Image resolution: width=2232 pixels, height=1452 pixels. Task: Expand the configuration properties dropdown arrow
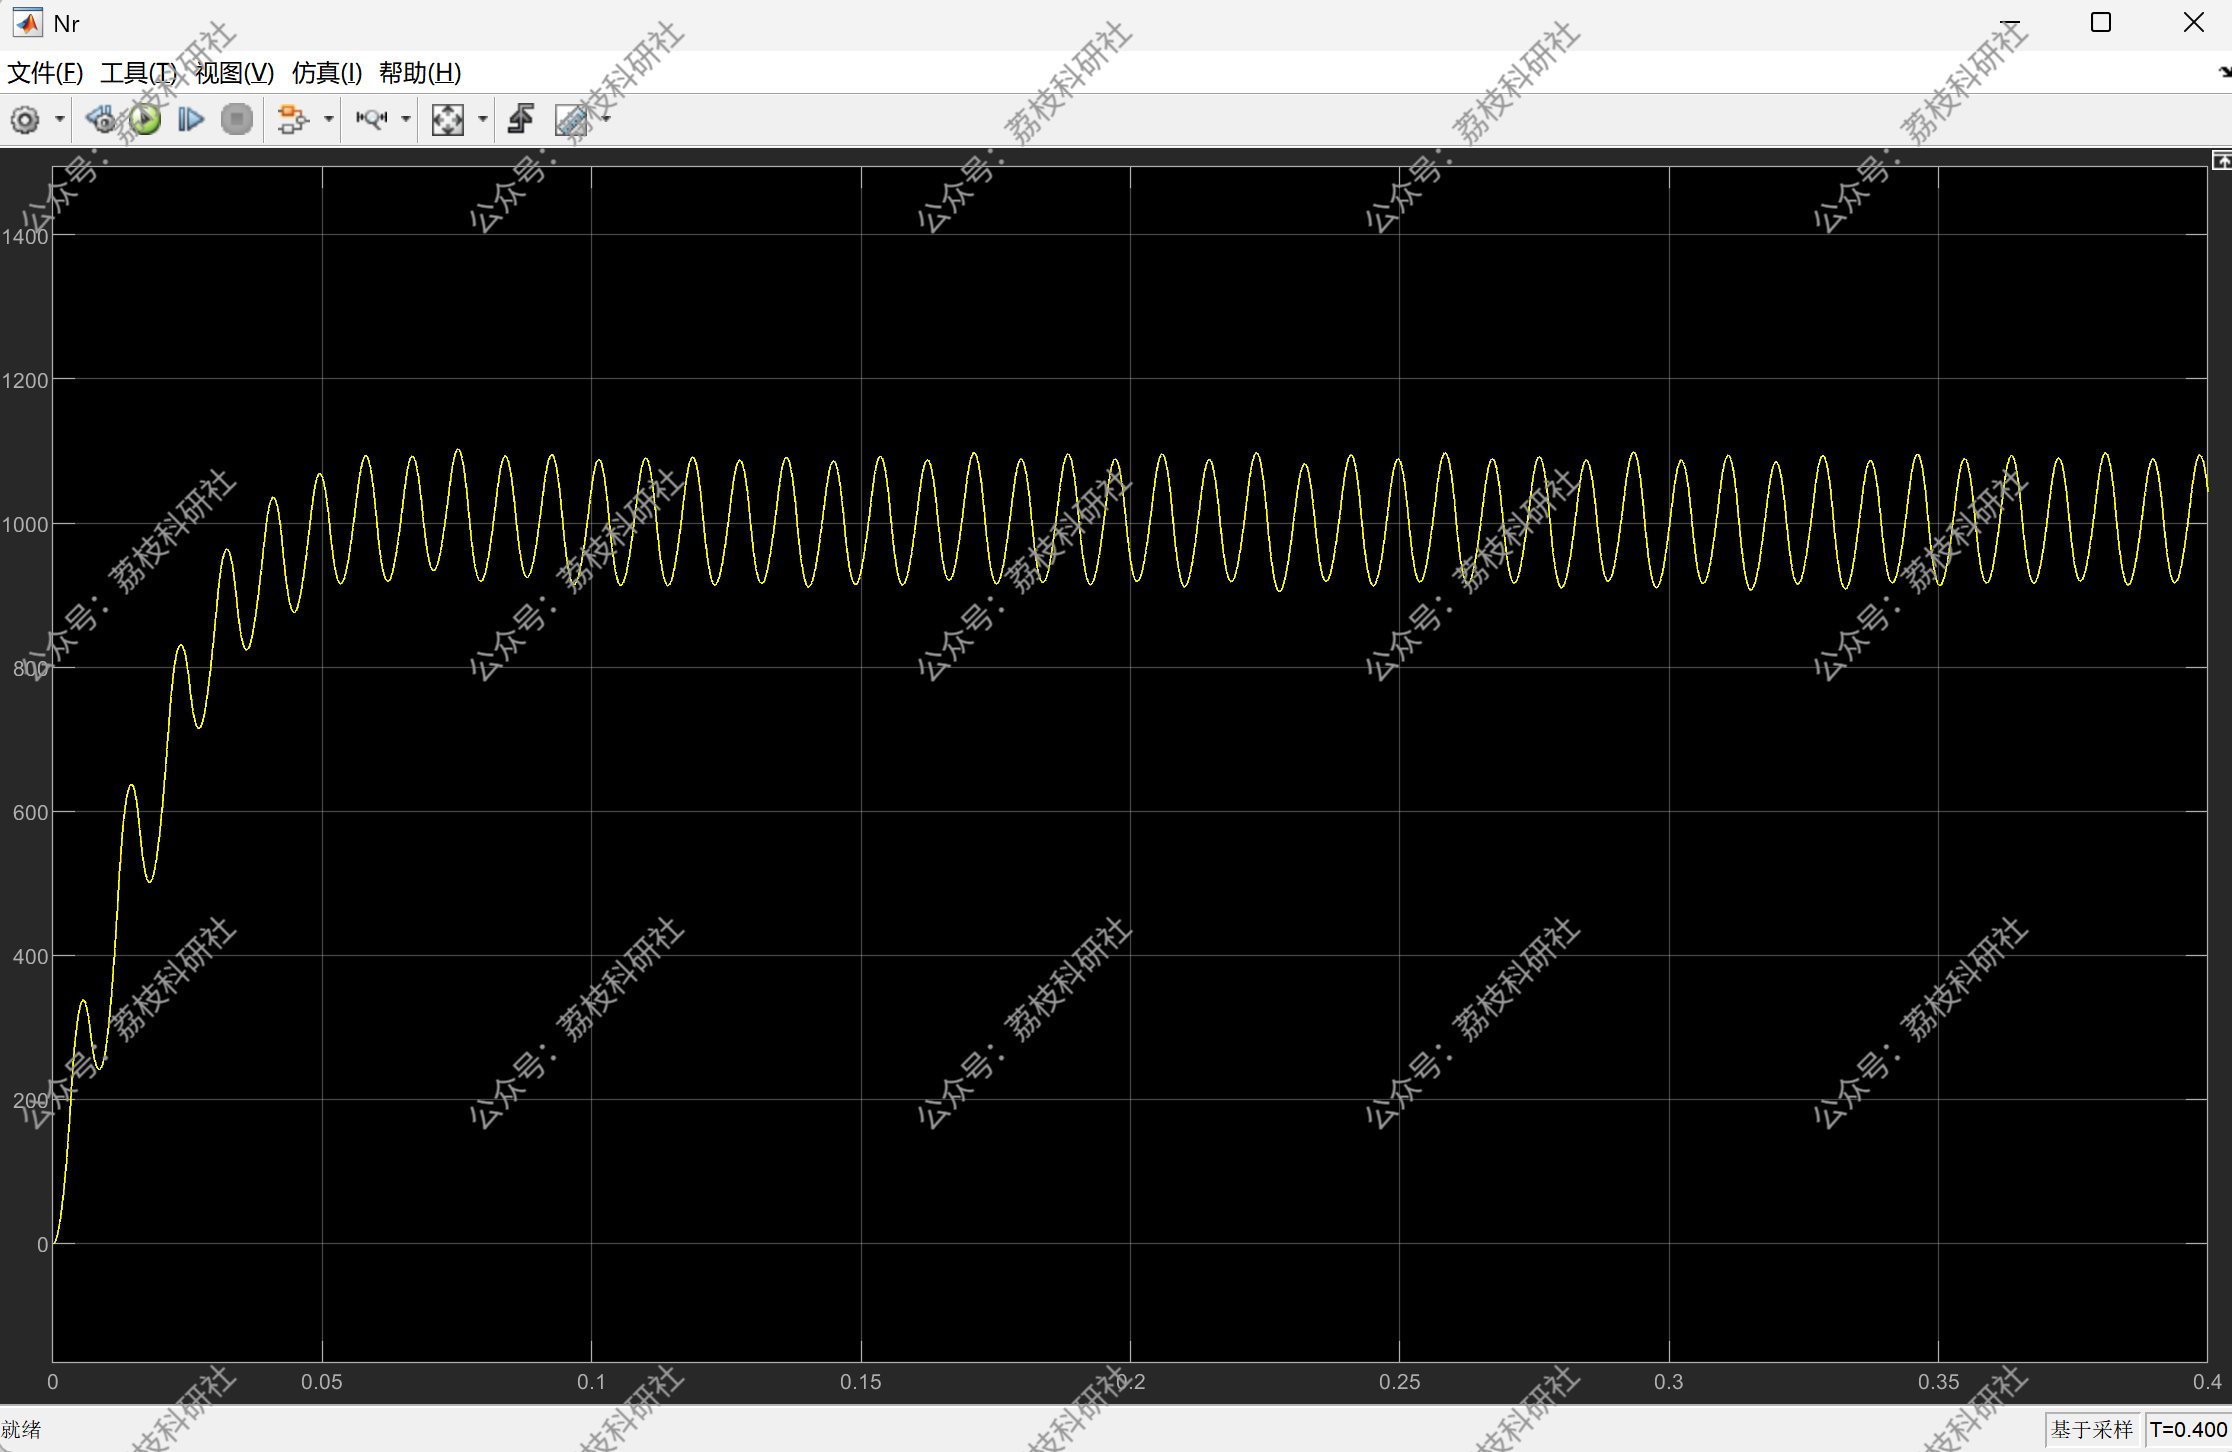click(60, 120)
